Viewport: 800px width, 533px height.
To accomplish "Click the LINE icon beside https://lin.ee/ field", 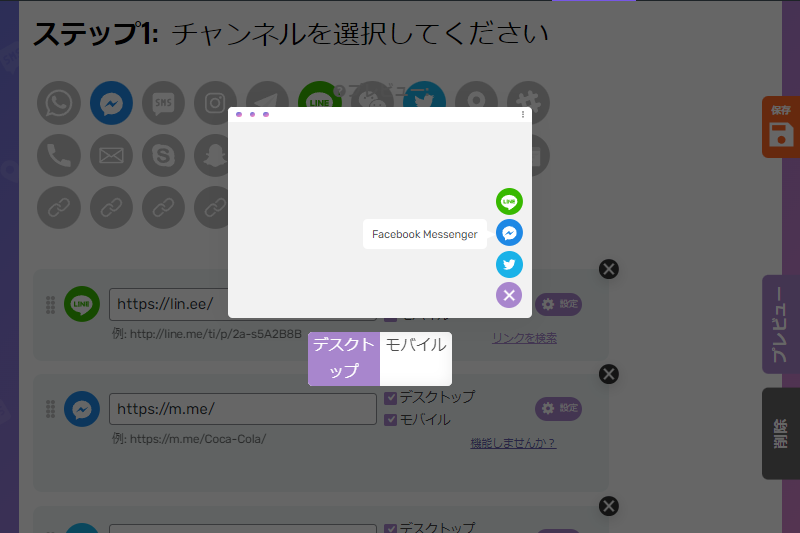I will click(x=82, y=304).
